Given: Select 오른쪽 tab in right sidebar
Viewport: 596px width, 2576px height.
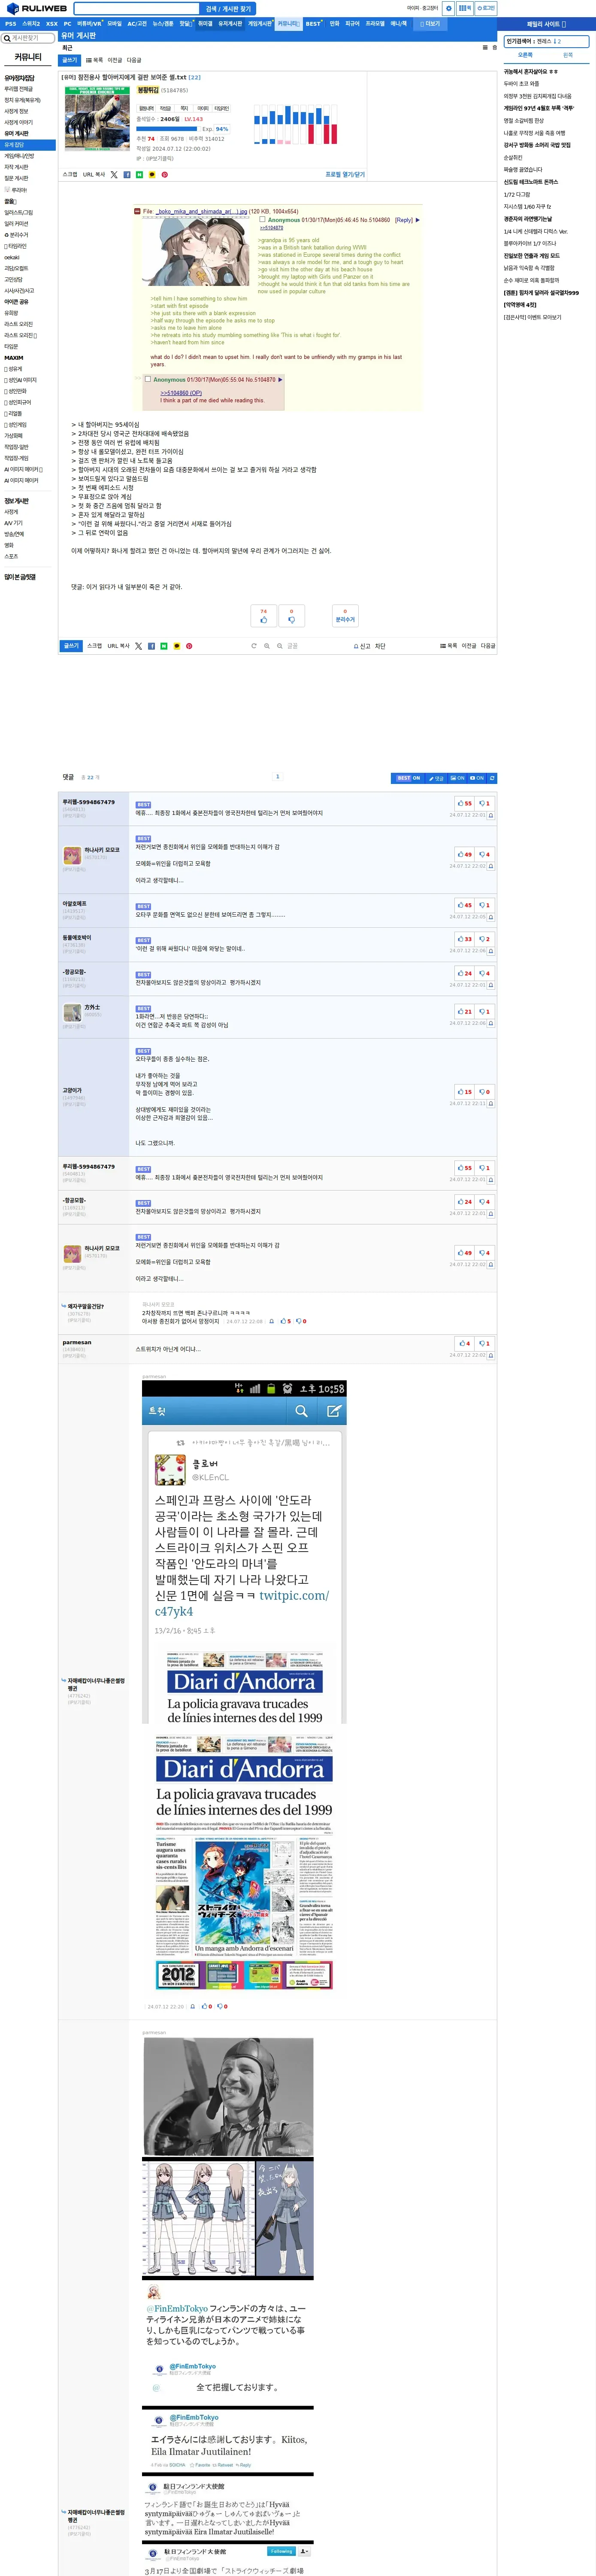Looking at the screenshot, I should pos(525,55).
